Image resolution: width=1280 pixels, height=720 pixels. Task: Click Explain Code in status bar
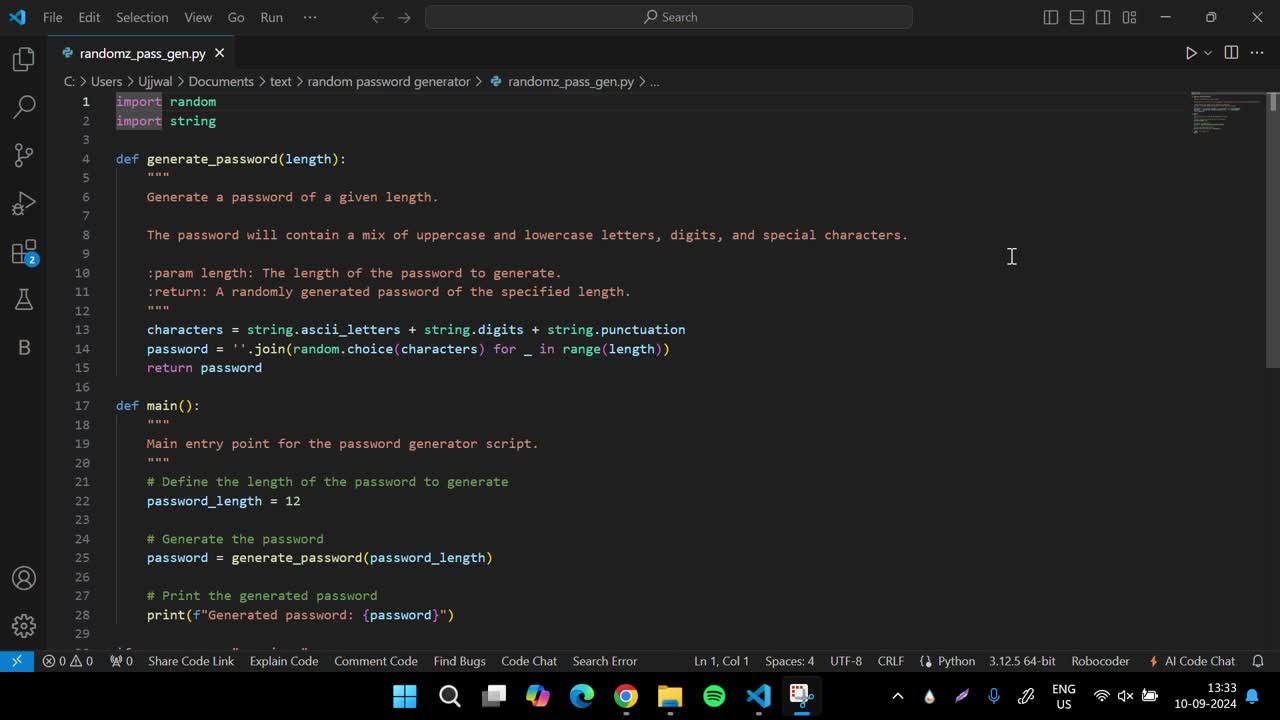284,661
